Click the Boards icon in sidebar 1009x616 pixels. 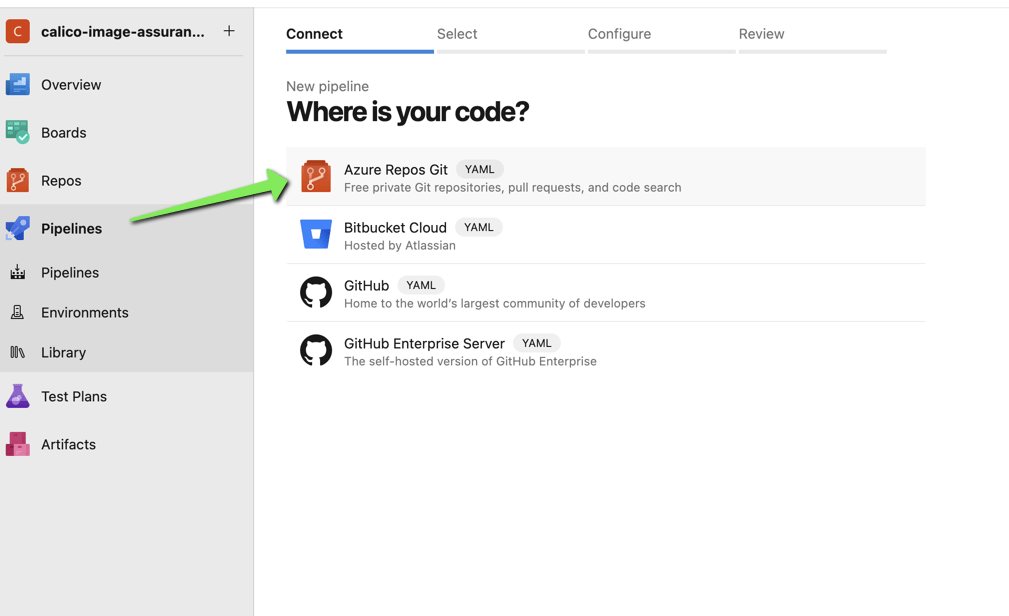pyautogui.click(x=18, y=132)
